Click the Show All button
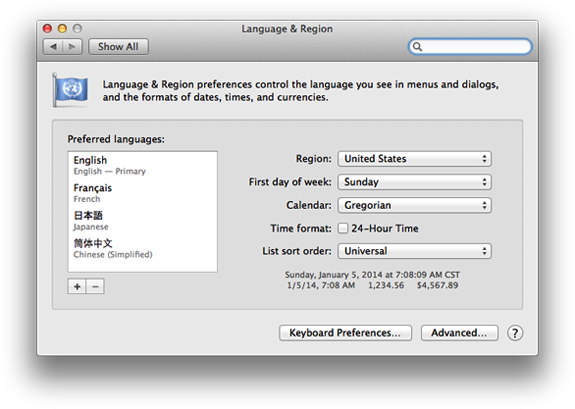Viewport: 575px width, 409px height. [118, 47]
